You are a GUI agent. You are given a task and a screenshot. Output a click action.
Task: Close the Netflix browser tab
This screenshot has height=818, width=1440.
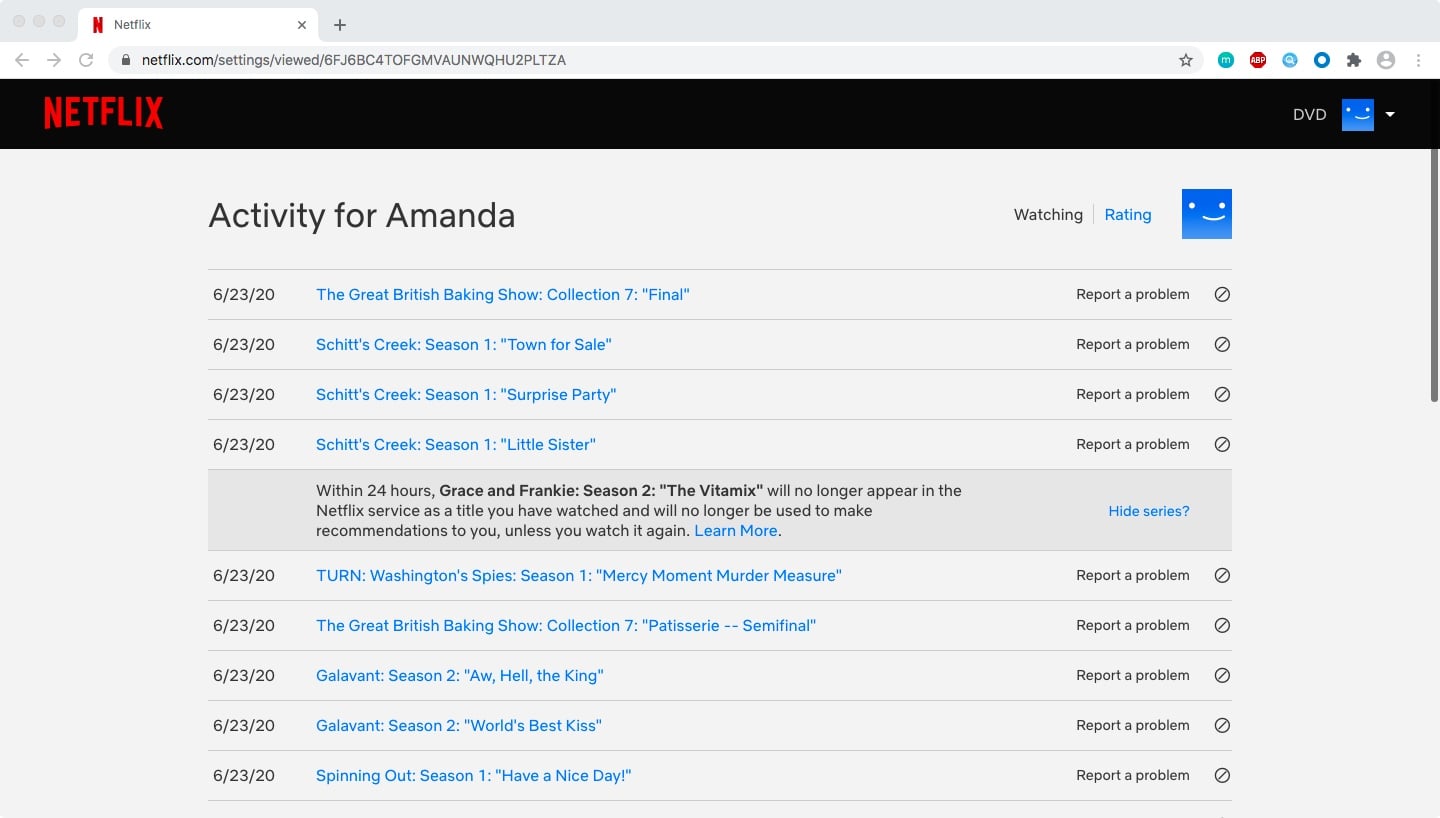pos(302,24)
